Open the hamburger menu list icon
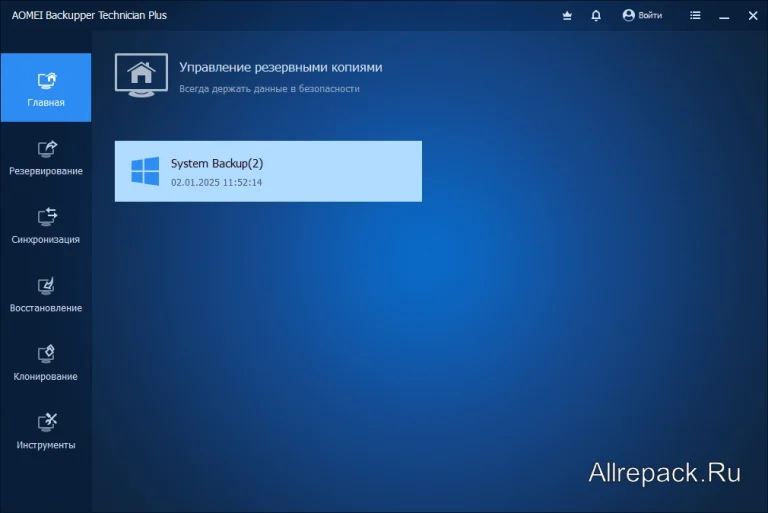768x513 pixels. [x=695, y=16]
